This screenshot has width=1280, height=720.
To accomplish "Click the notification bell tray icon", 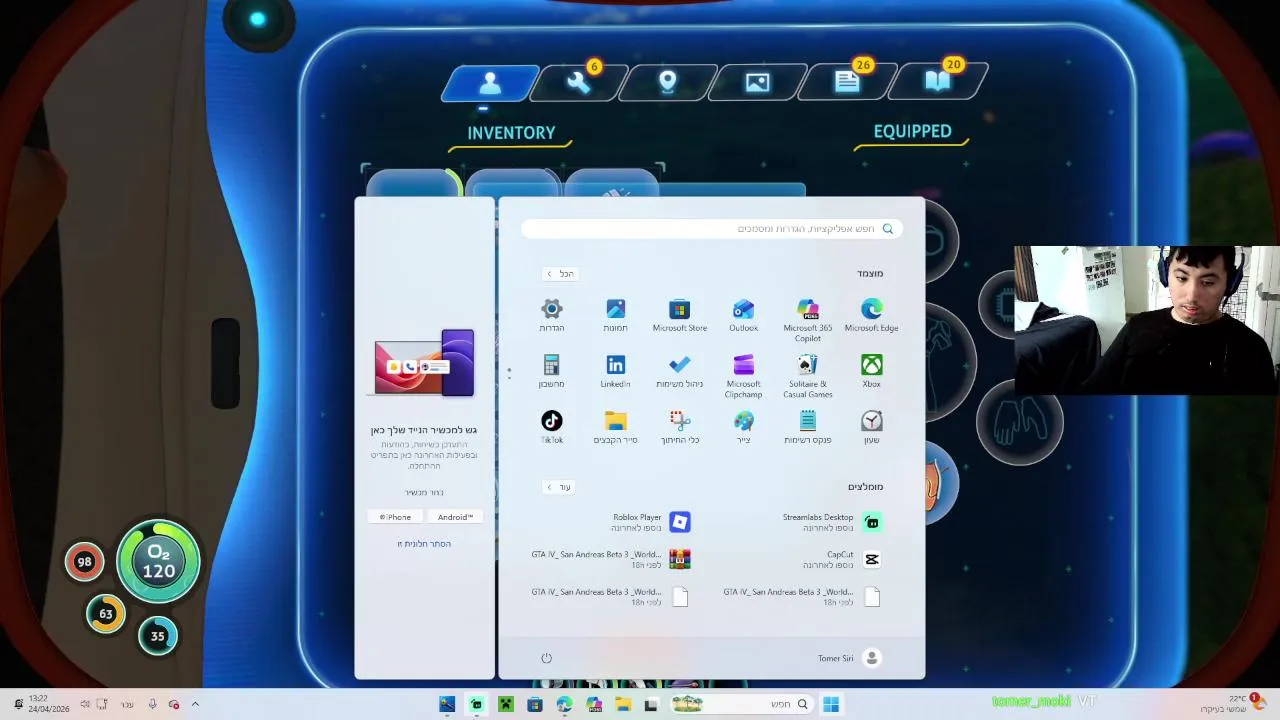I will [18, 704].
